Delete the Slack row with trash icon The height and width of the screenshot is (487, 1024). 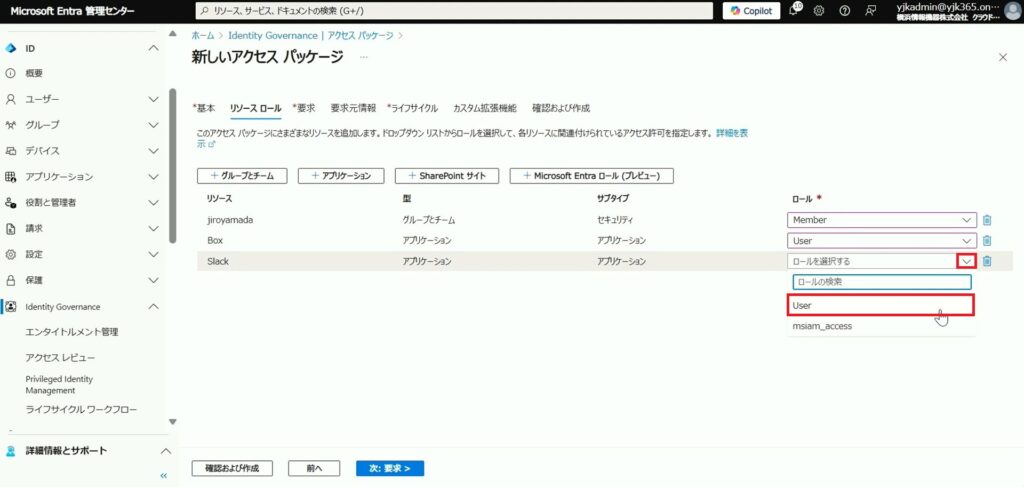coord(987,261)
